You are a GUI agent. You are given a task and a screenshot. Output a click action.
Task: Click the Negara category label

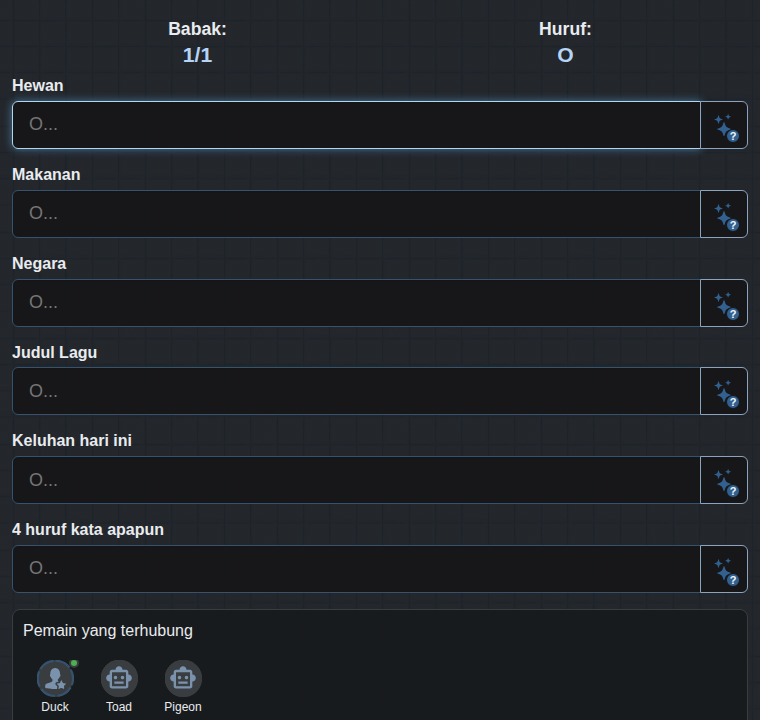click(x=39, y=263)
